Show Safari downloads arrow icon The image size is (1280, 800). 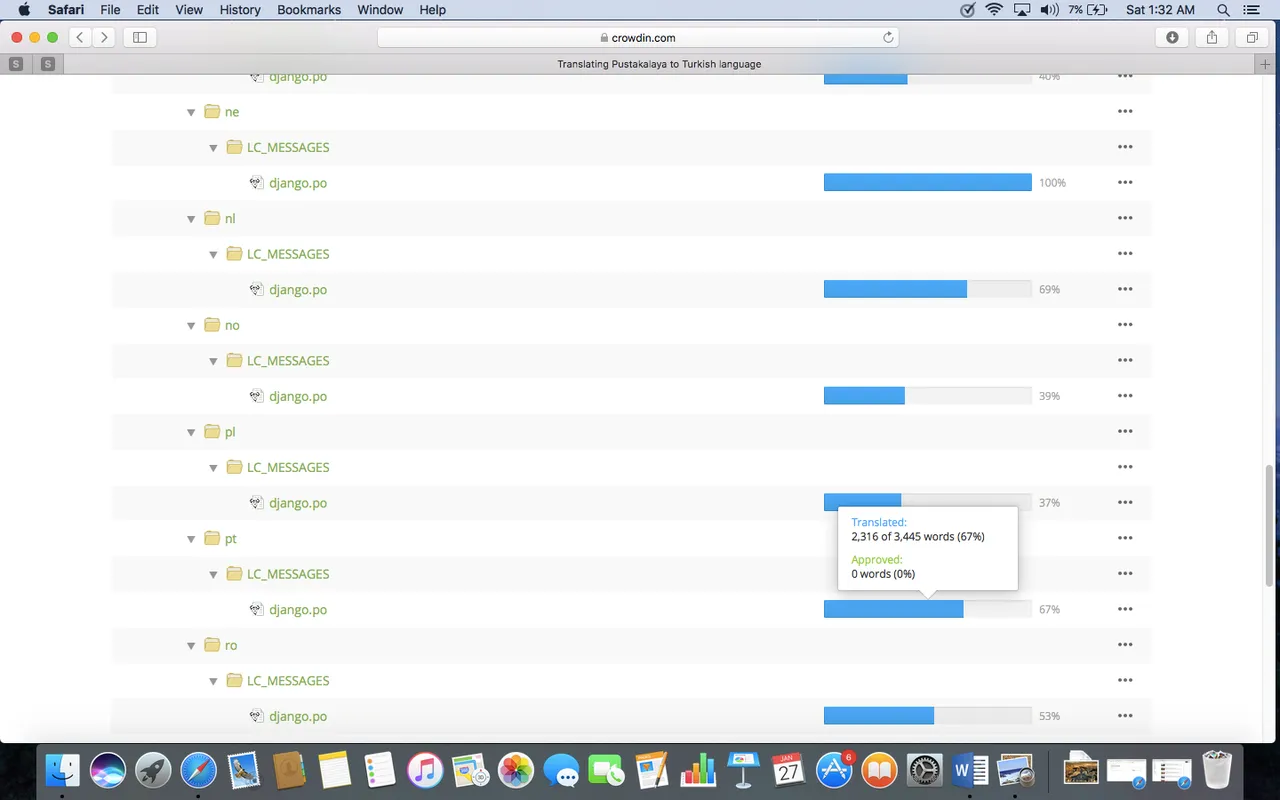1172,37
